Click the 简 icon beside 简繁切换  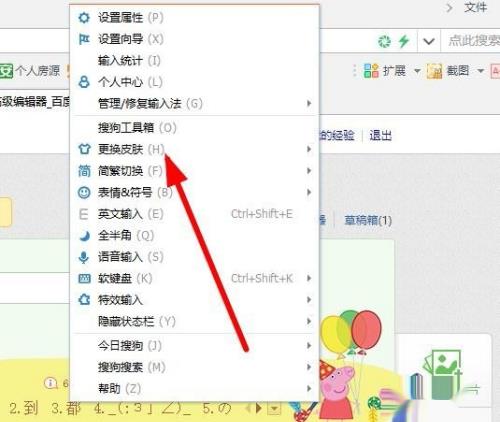(x=84, y=171)
